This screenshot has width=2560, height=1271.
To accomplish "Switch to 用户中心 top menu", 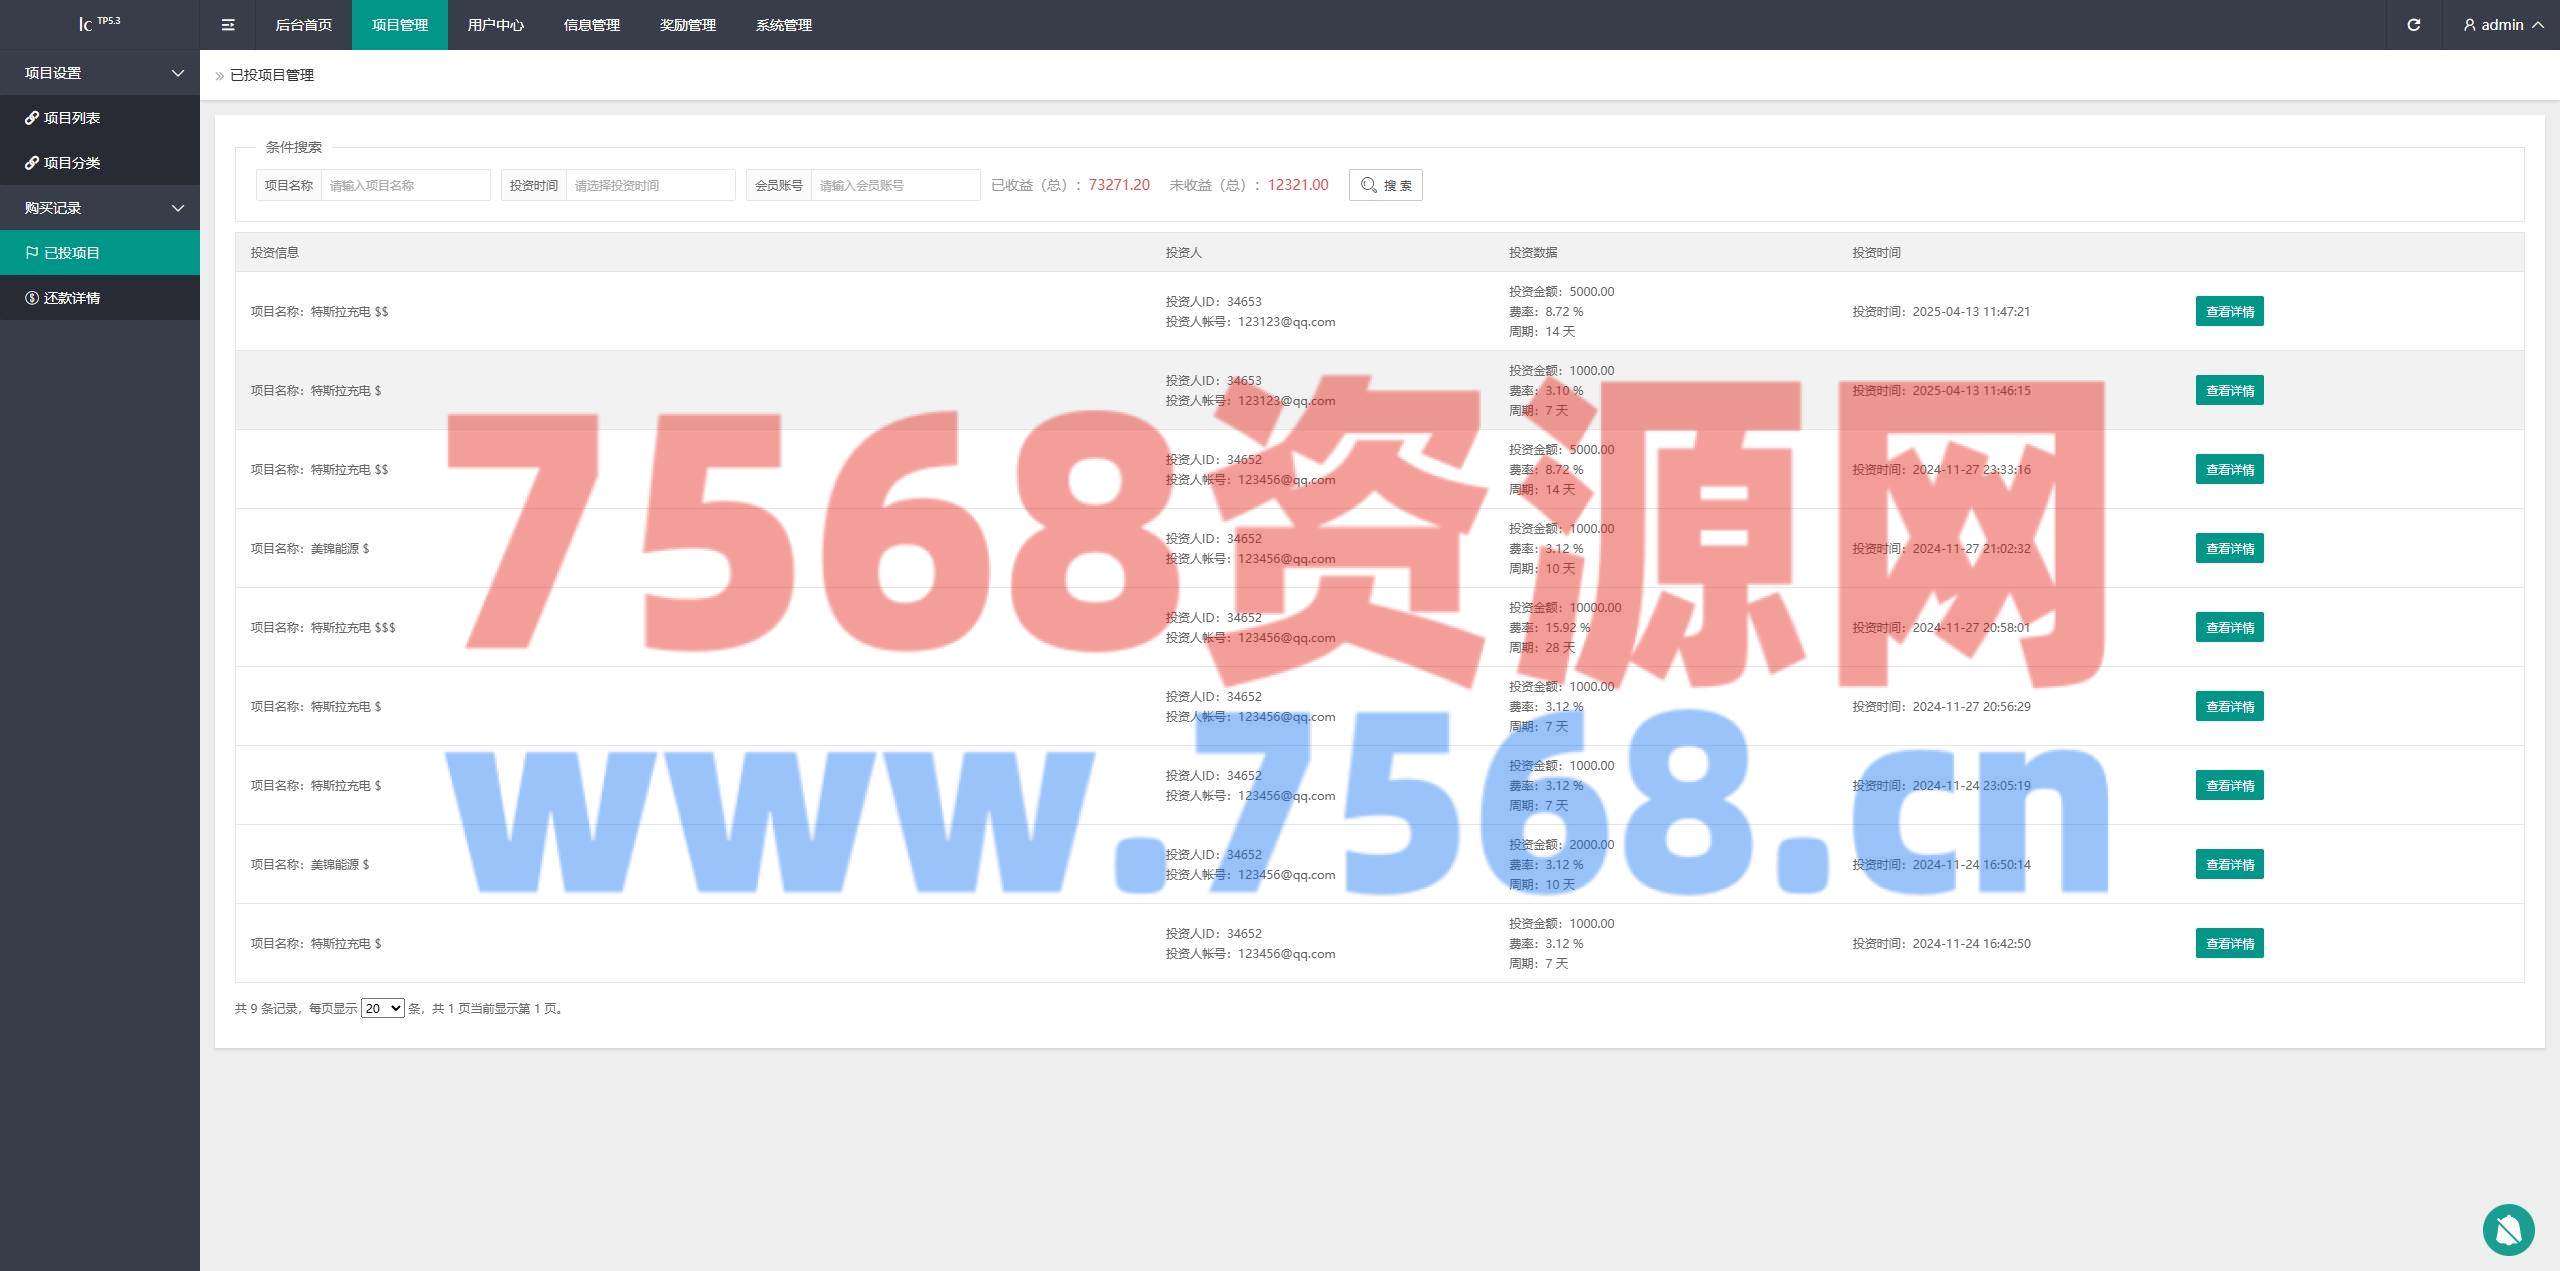I will [495, 25].
